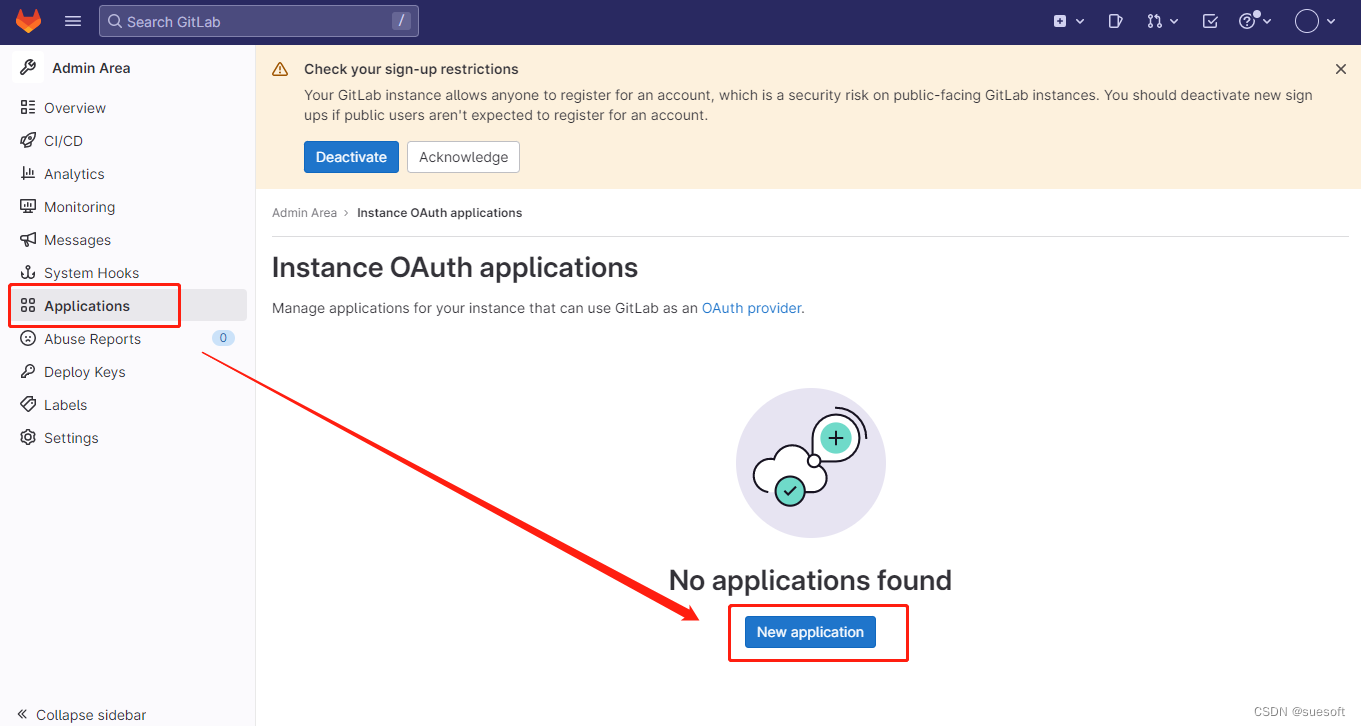Click the Abuse Reports count badge
Image resolution: width=1361 pixels, height=726 pixels.
pos(223,338)
